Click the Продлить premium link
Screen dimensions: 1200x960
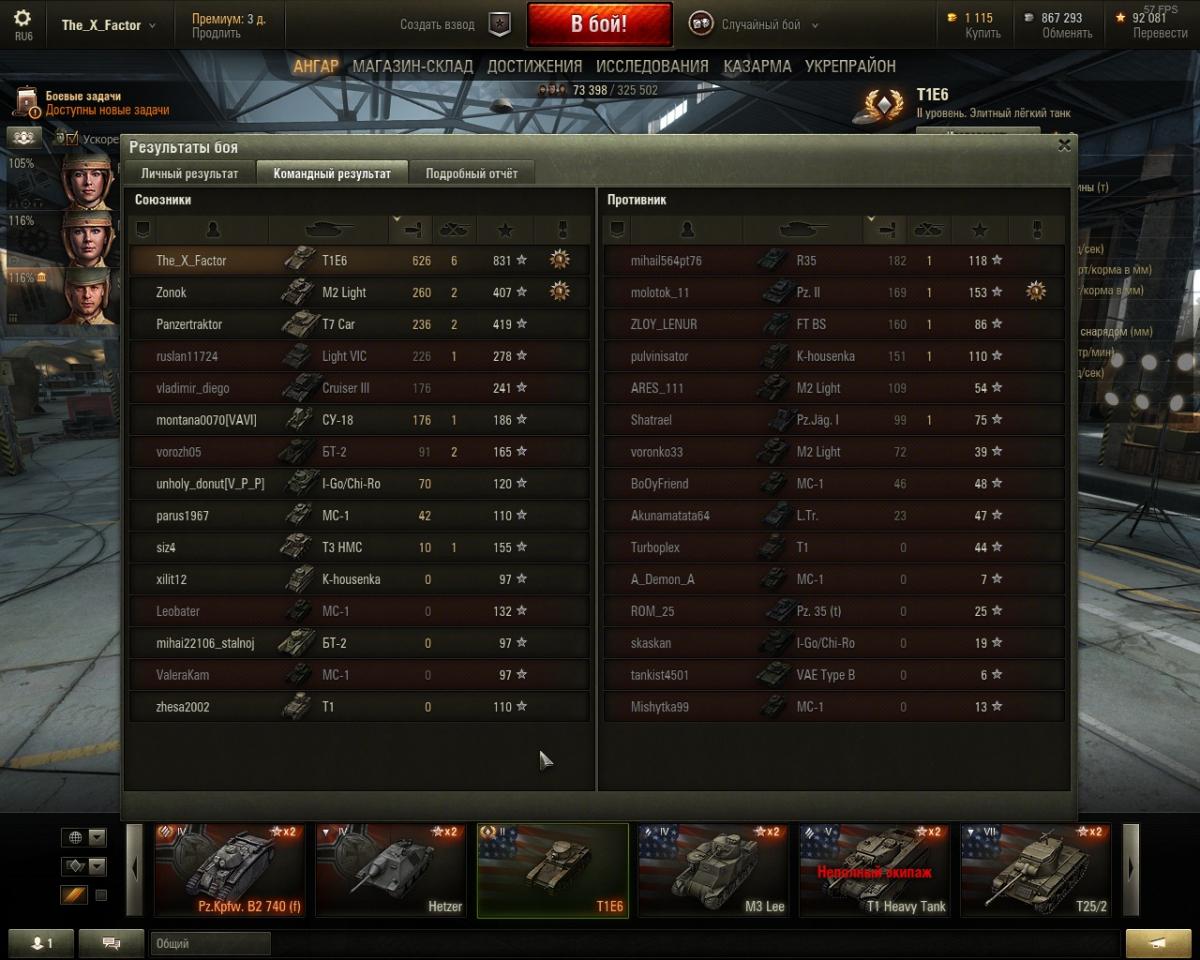pos(216,33)
